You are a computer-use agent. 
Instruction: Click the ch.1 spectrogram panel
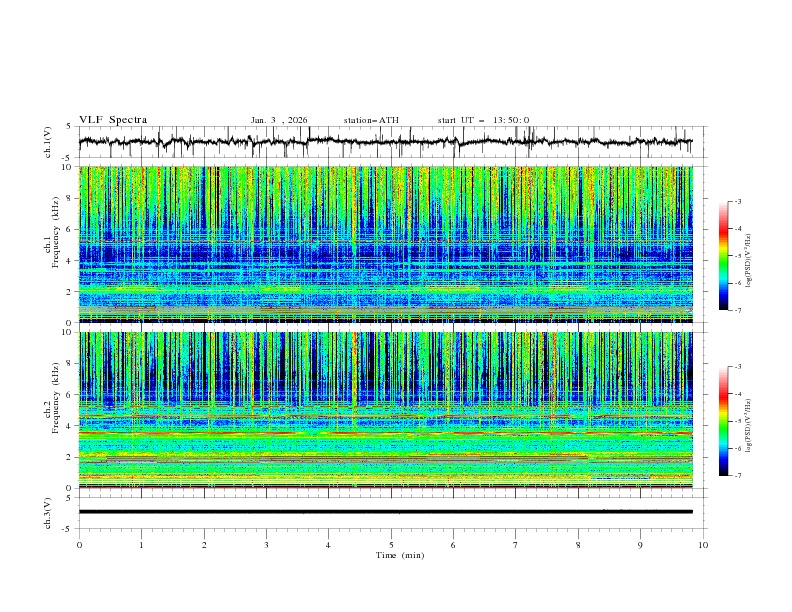(x=385, y=244)
